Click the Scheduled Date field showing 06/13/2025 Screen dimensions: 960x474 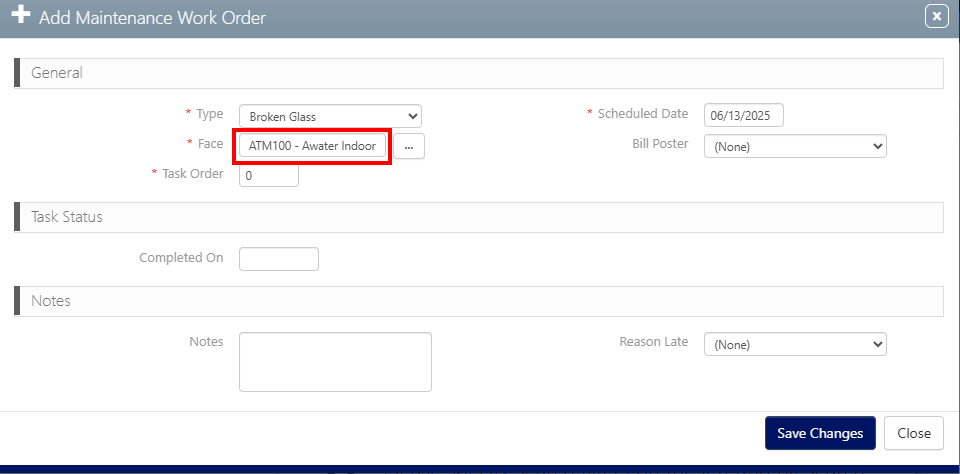[743, 115]
